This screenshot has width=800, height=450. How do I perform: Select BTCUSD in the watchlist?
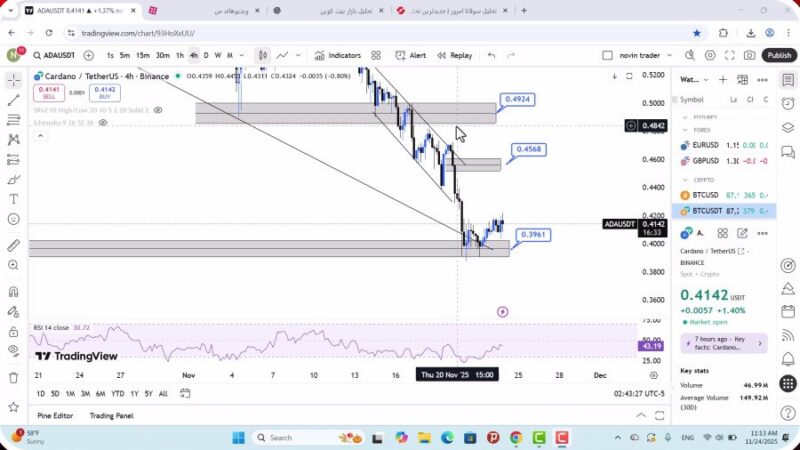point(706,195)
